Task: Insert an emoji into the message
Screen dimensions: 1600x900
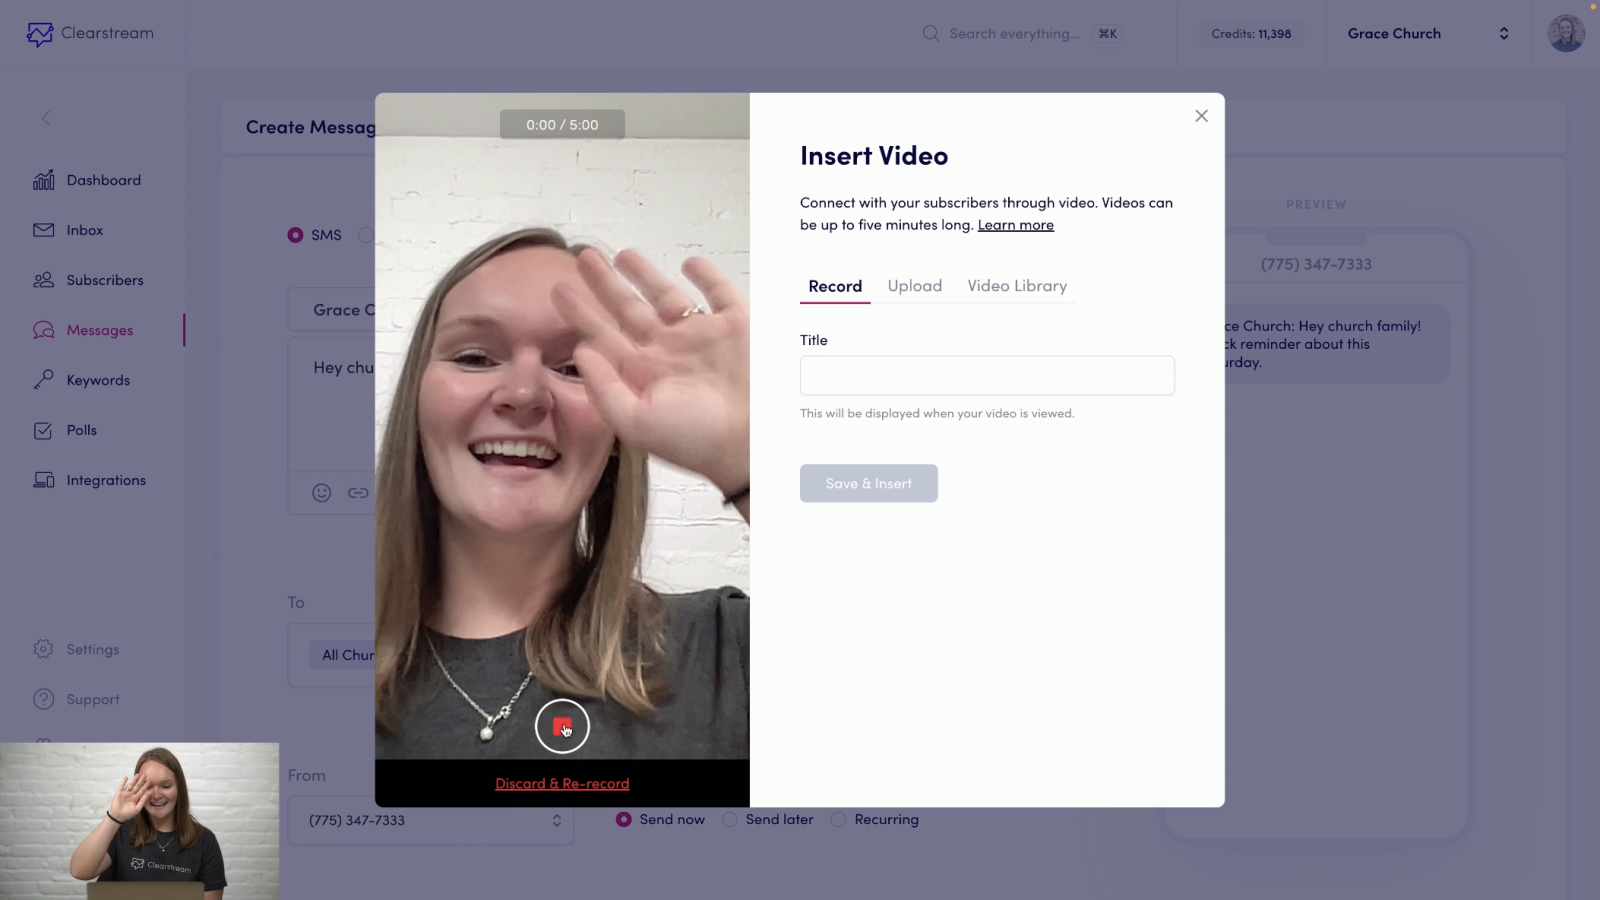Action: pos(321,493)
